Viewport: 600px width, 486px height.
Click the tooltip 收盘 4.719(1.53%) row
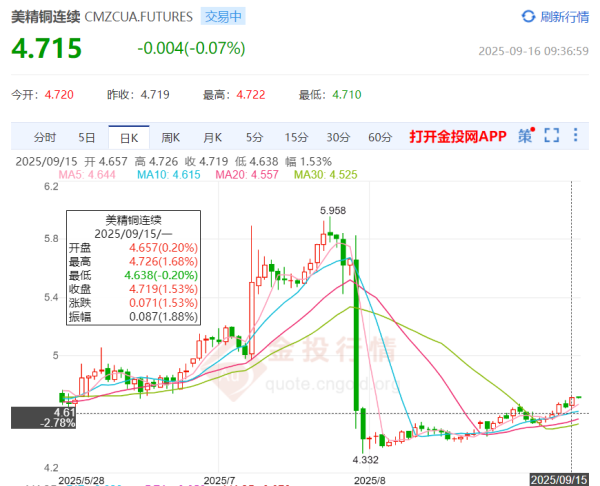coord(133,289)
